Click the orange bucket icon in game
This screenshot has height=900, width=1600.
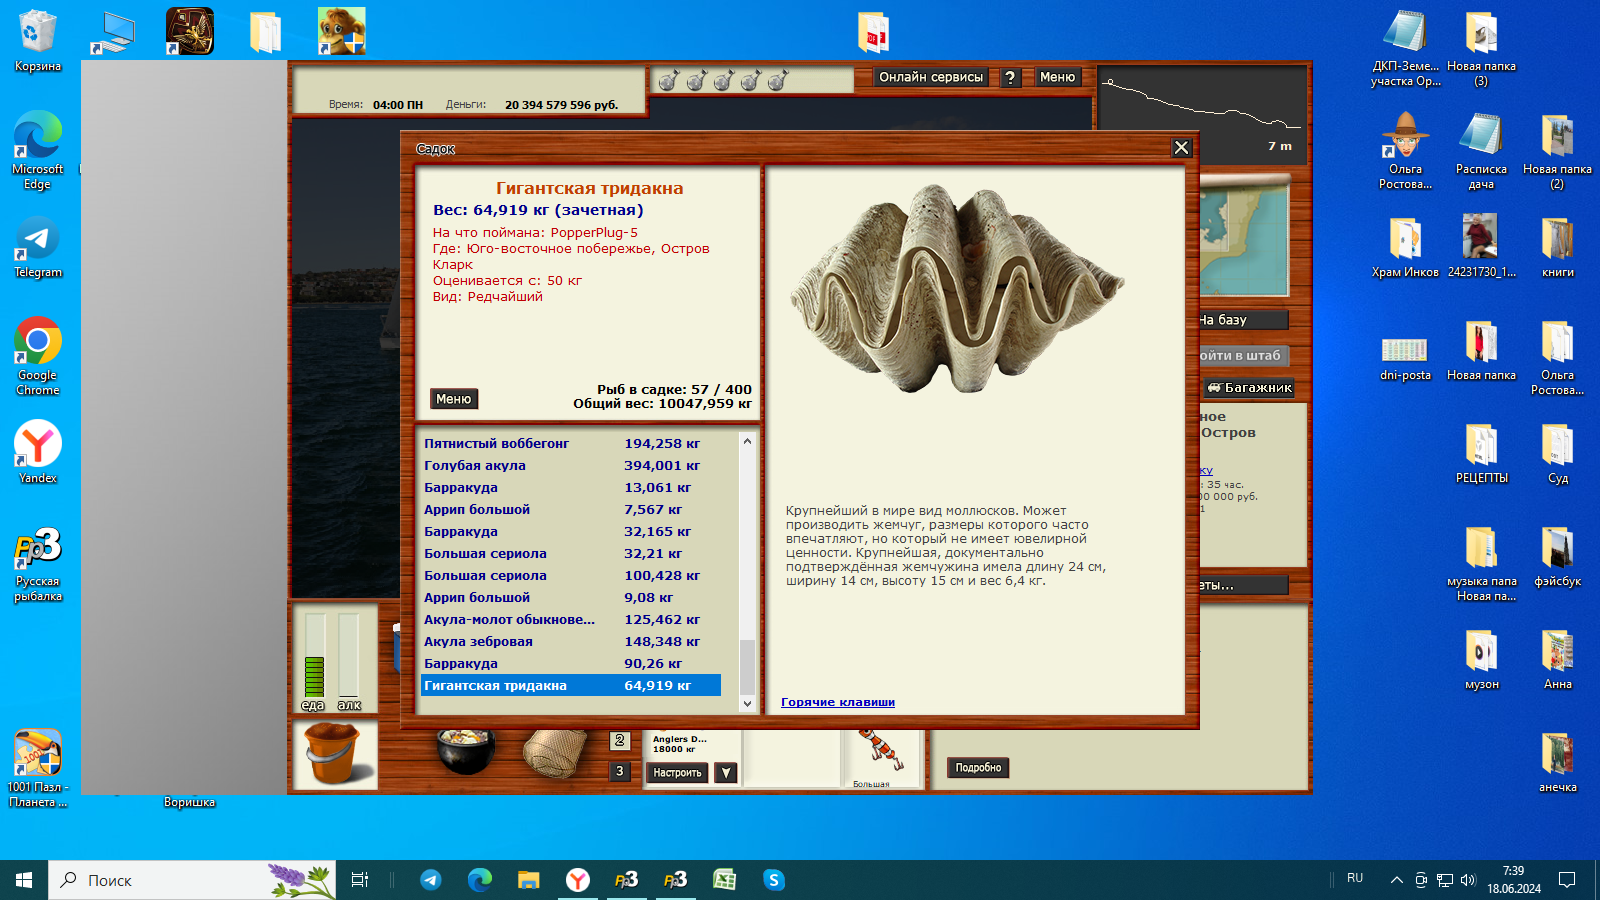click(334, 754)
